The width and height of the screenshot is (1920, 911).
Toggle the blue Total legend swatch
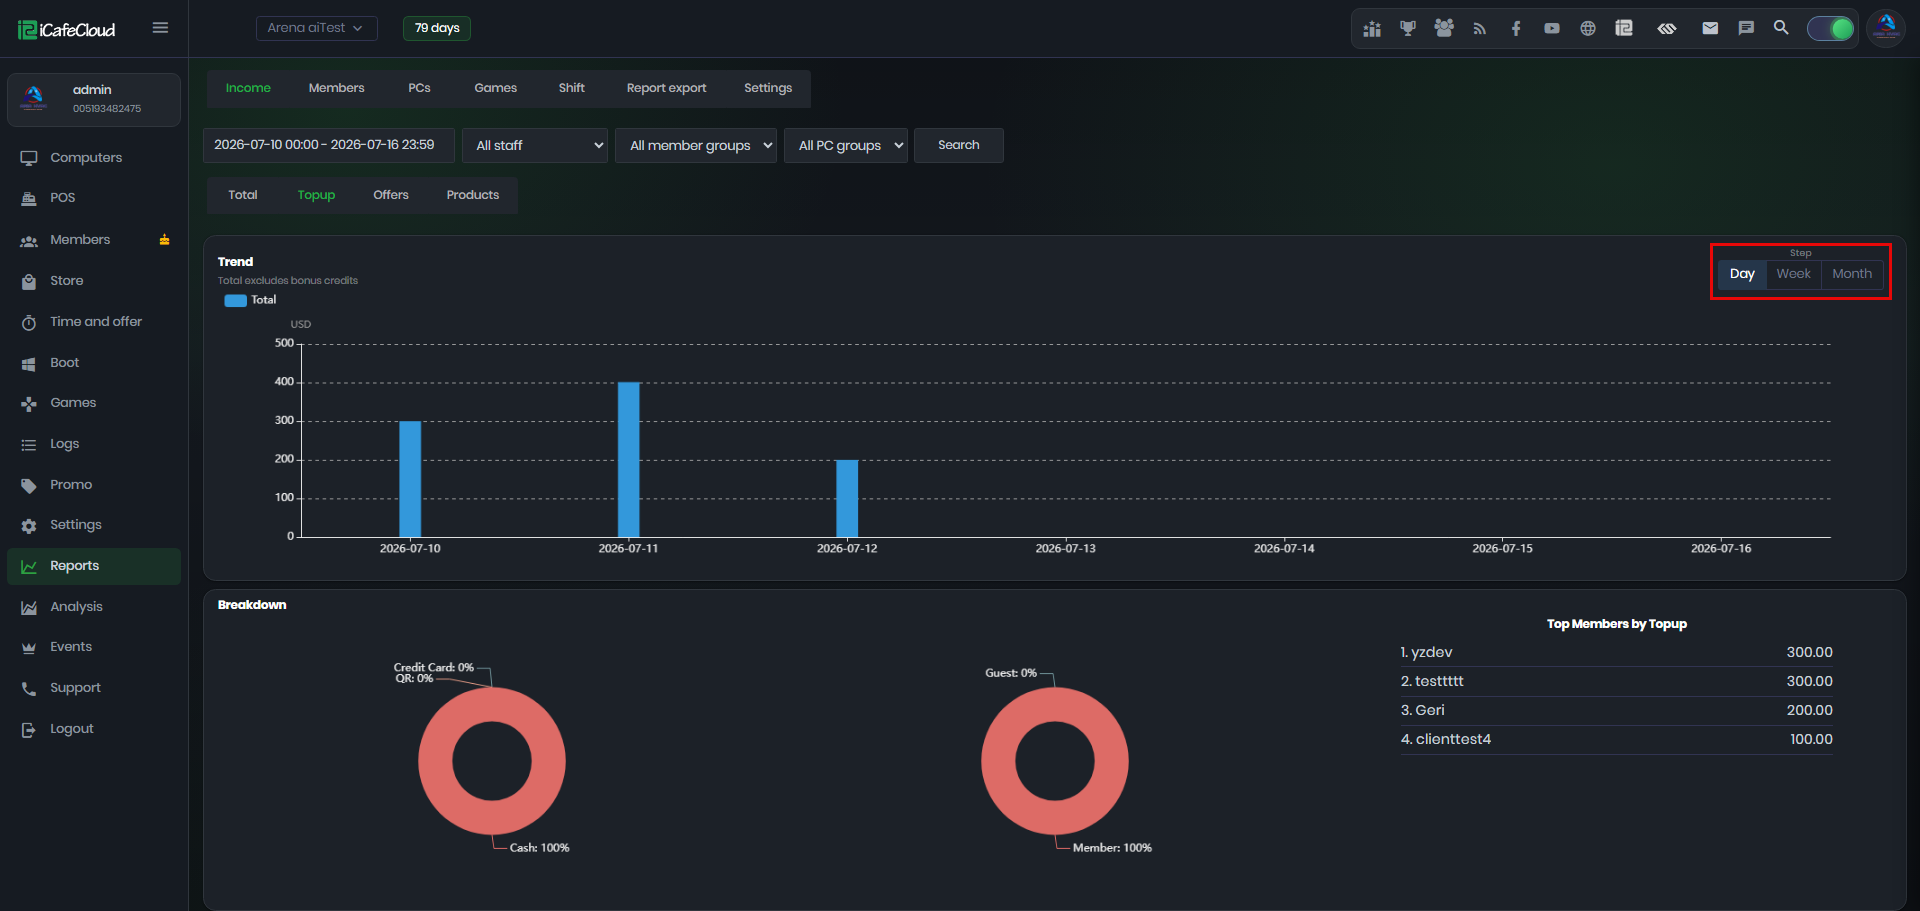pyautogui.click(x=235, y=300)
